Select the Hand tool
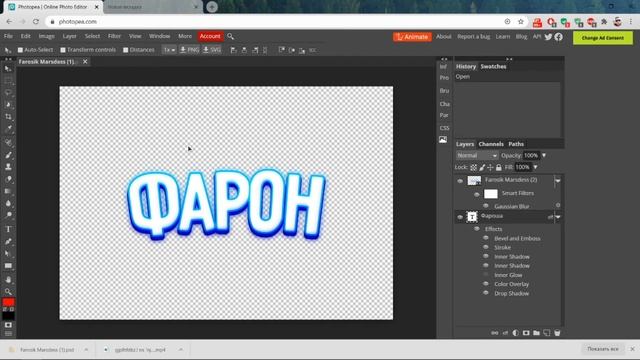The image size is (640, 360). [x=8, y=280]
